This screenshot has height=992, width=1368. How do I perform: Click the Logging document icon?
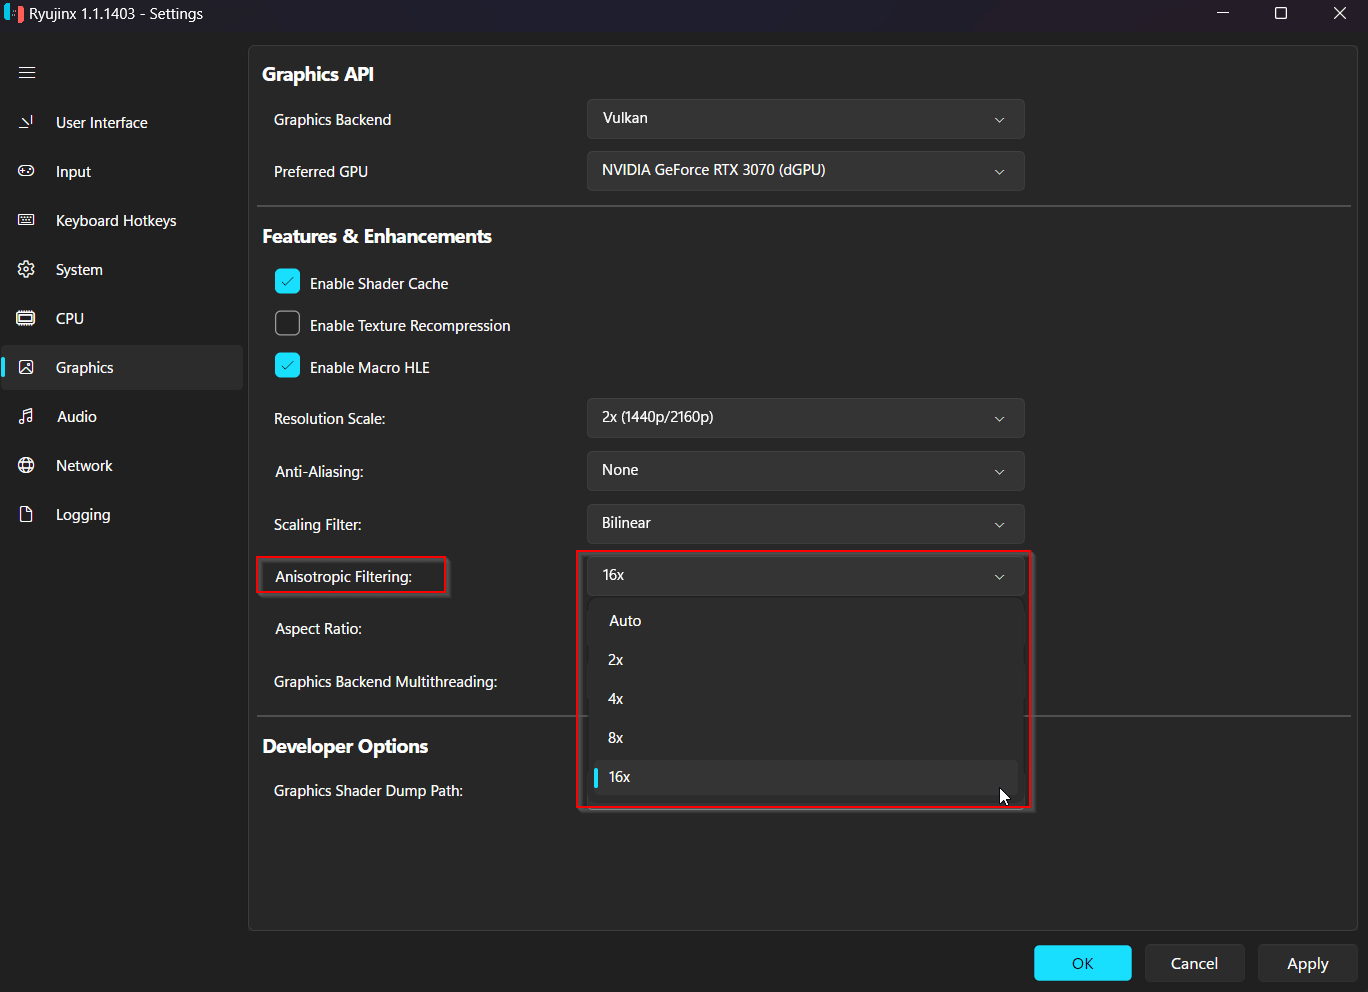coord(27,514)
